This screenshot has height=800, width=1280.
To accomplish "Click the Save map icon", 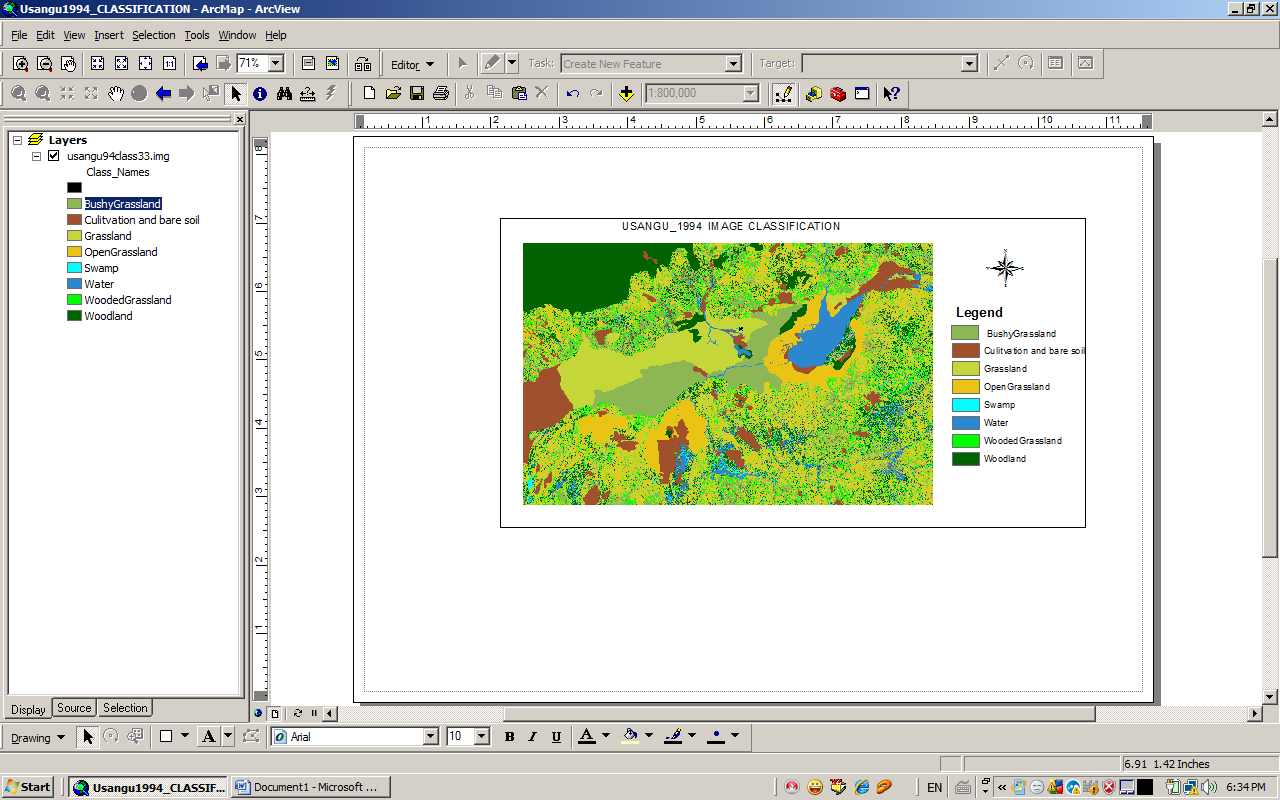I will click(x=417, y=93).
